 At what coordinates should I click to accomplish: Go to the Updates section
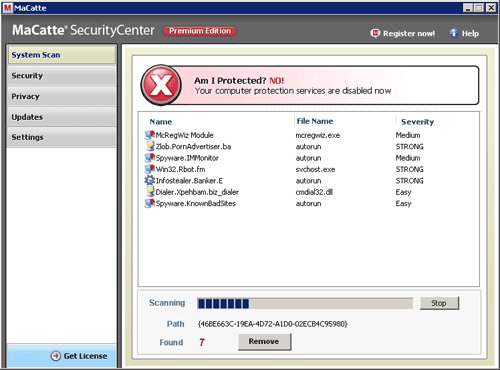click(62, 117)
